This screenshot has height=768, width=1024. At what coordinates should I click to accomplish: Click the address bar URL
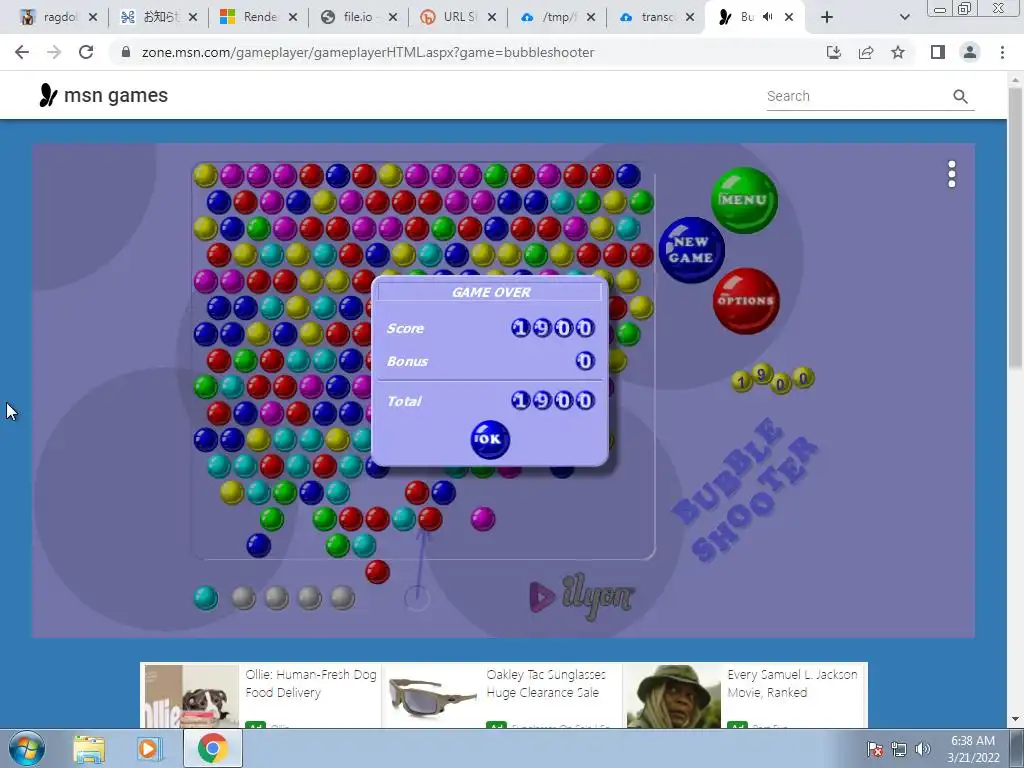pos(368,52)
